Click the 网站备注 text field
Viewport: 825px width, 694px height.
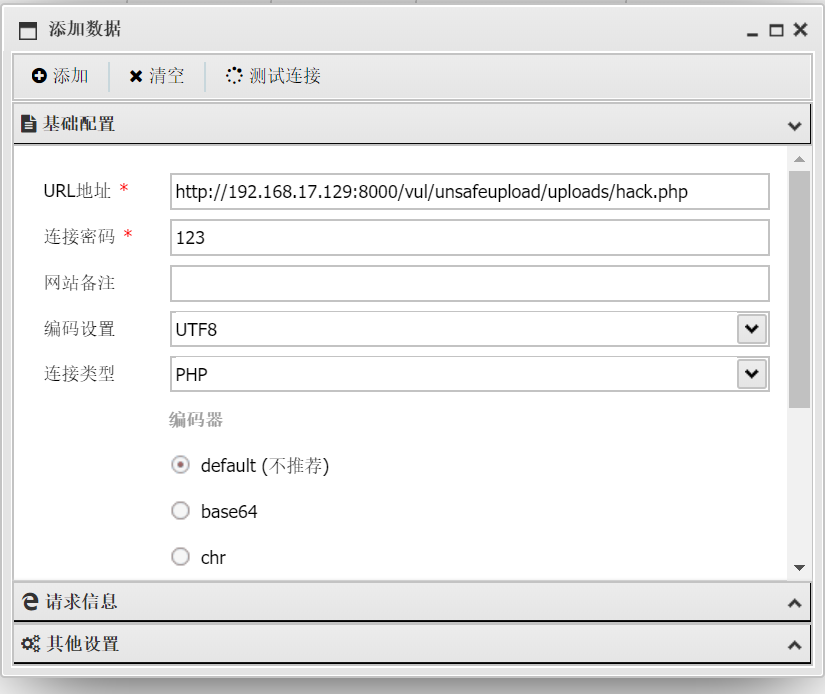[469, 283]
